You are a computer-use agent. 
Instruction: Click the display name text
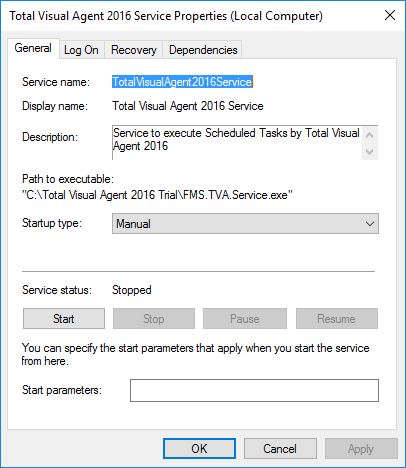point(188,106)
